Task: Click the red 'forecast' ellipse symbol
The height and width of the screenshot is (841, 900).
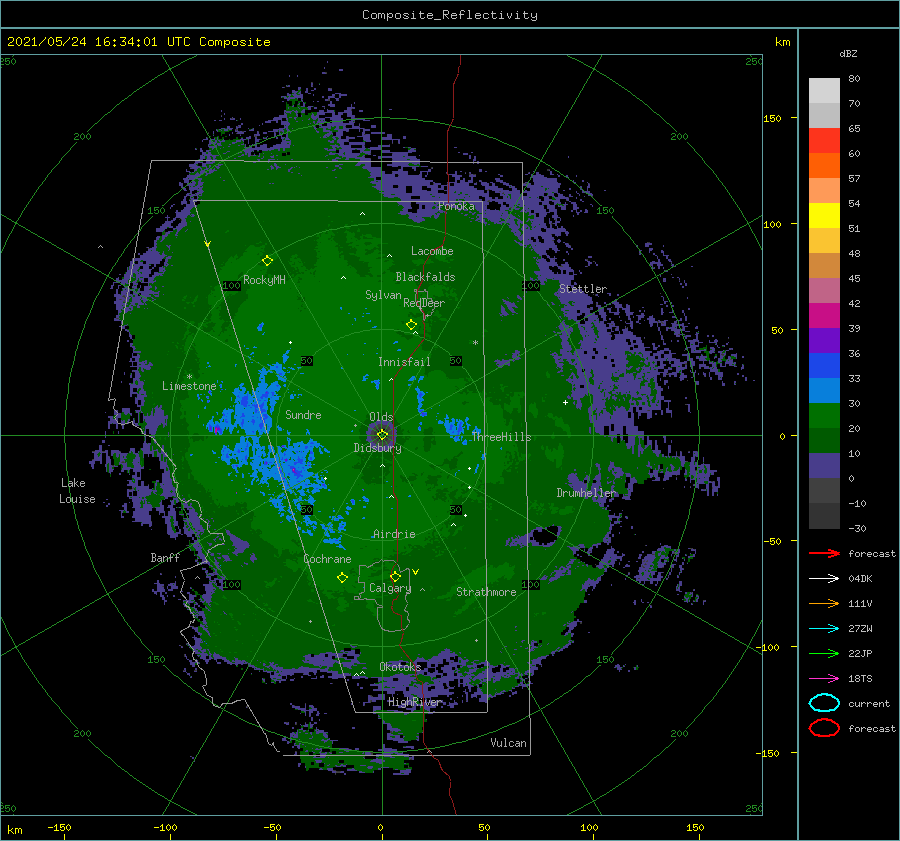Action: tap(824, 728)
